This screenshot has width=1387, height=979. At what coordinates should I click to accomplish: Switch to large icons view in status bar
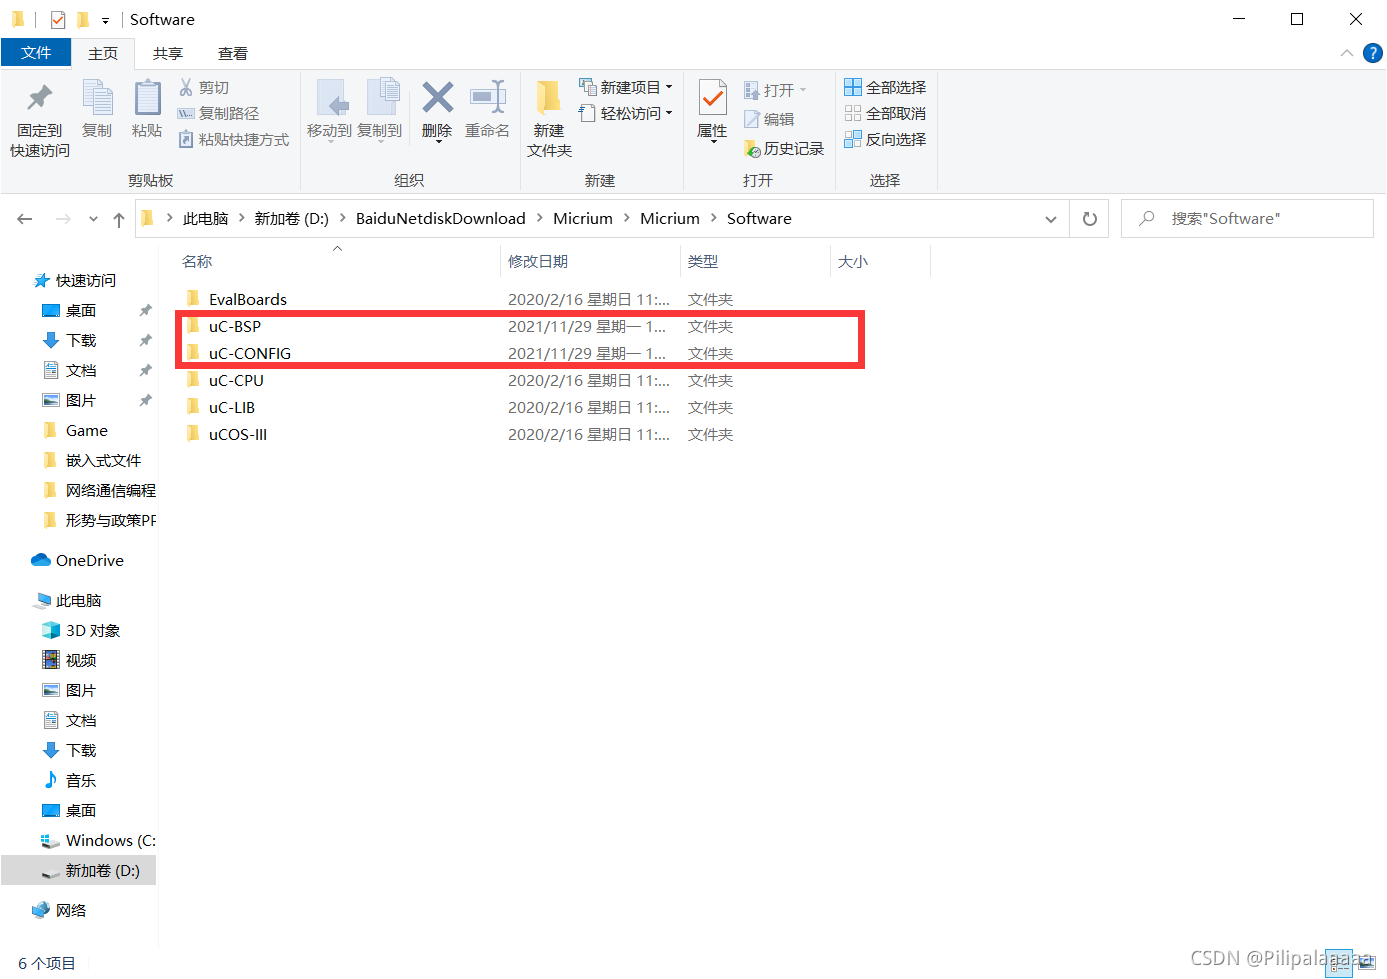1366,963
